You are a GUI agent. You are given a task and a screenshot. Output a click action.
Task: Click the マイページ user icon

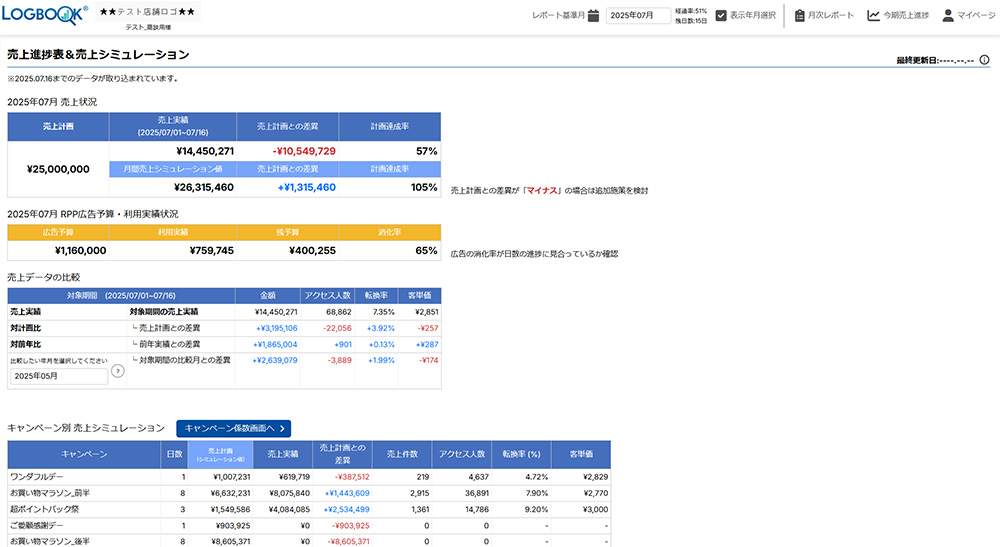[948, 15]
